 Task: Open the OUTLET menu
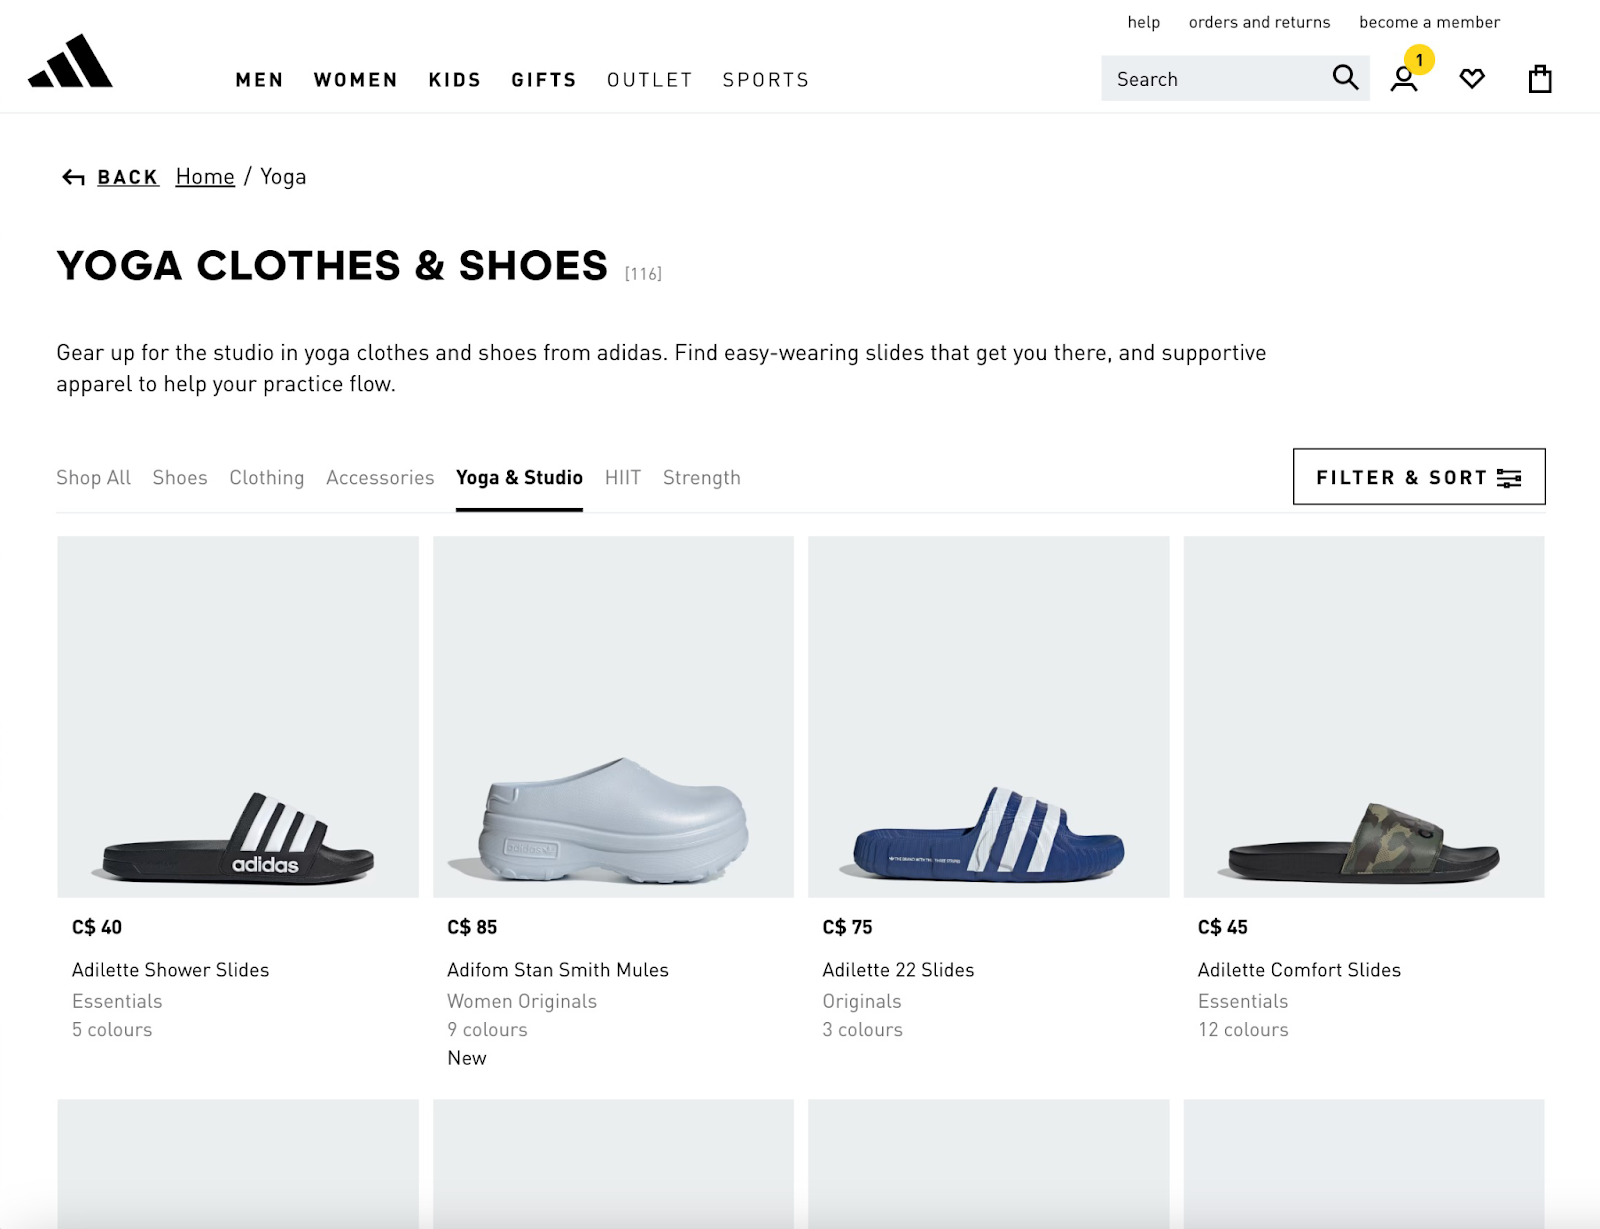tap(650, 80)
